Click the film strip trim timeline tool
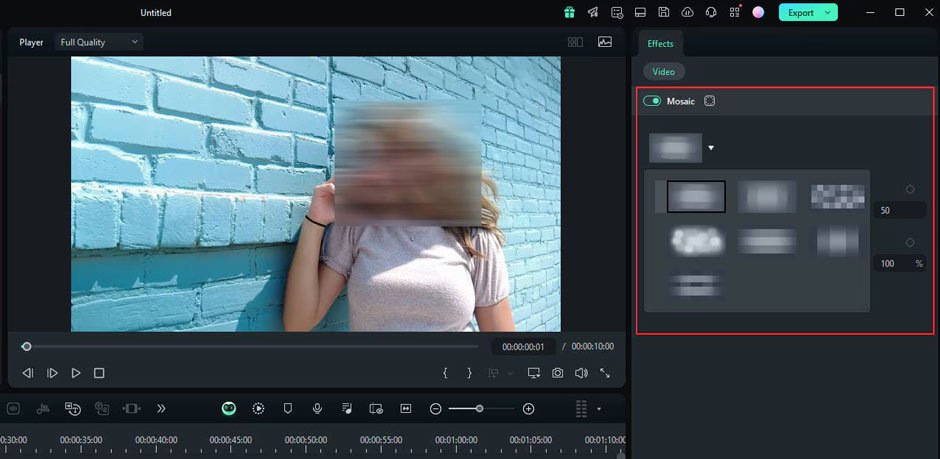 pyautogui.click(x=131, y=409)
